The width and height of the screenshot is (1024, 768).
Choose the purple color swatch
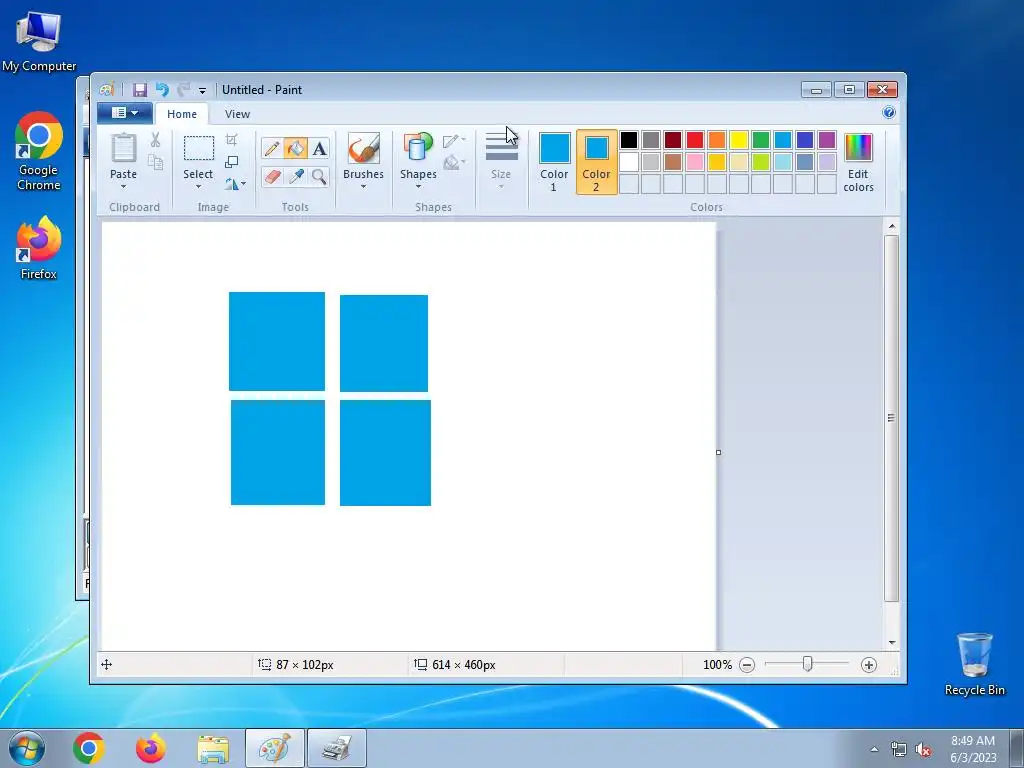click(827, 140)
